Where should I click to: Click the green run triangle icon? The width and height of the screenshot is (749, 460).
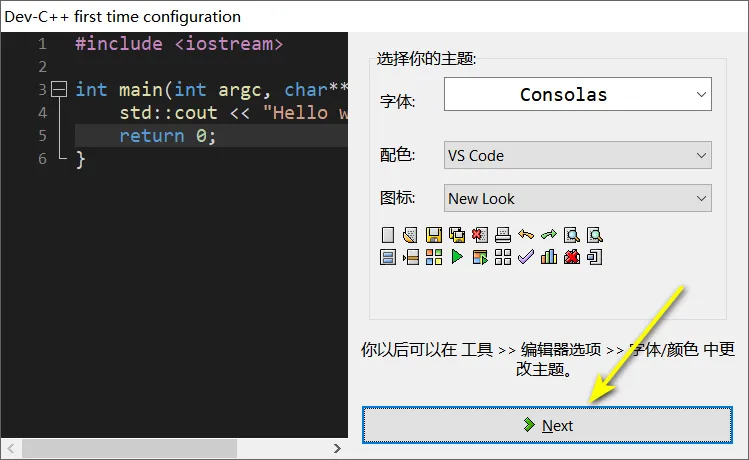[456, 257]
